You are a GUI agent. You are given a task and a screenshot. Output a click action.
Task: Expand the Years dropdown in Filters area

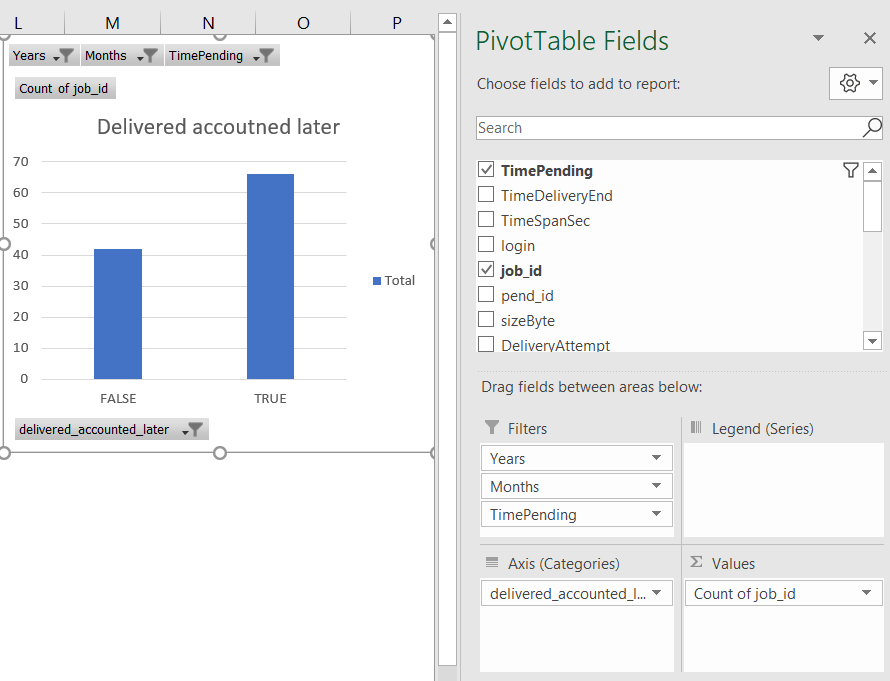[656, 459]
